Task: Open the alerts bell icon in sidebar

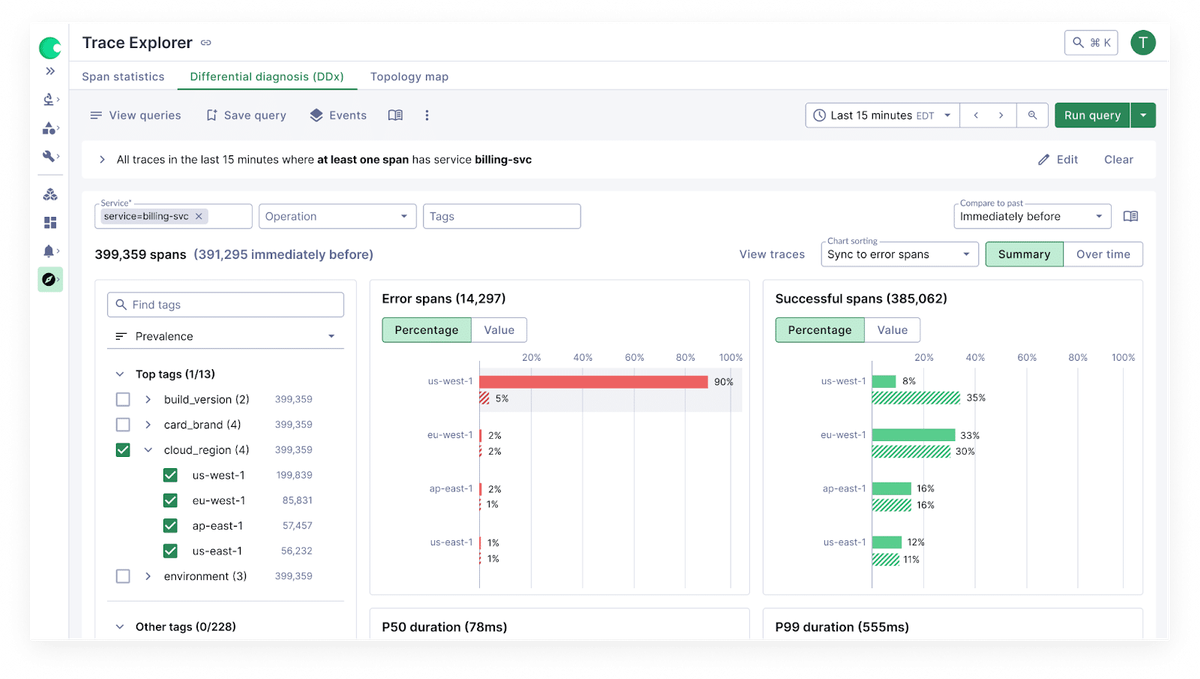Action: [x=49, y=251]
